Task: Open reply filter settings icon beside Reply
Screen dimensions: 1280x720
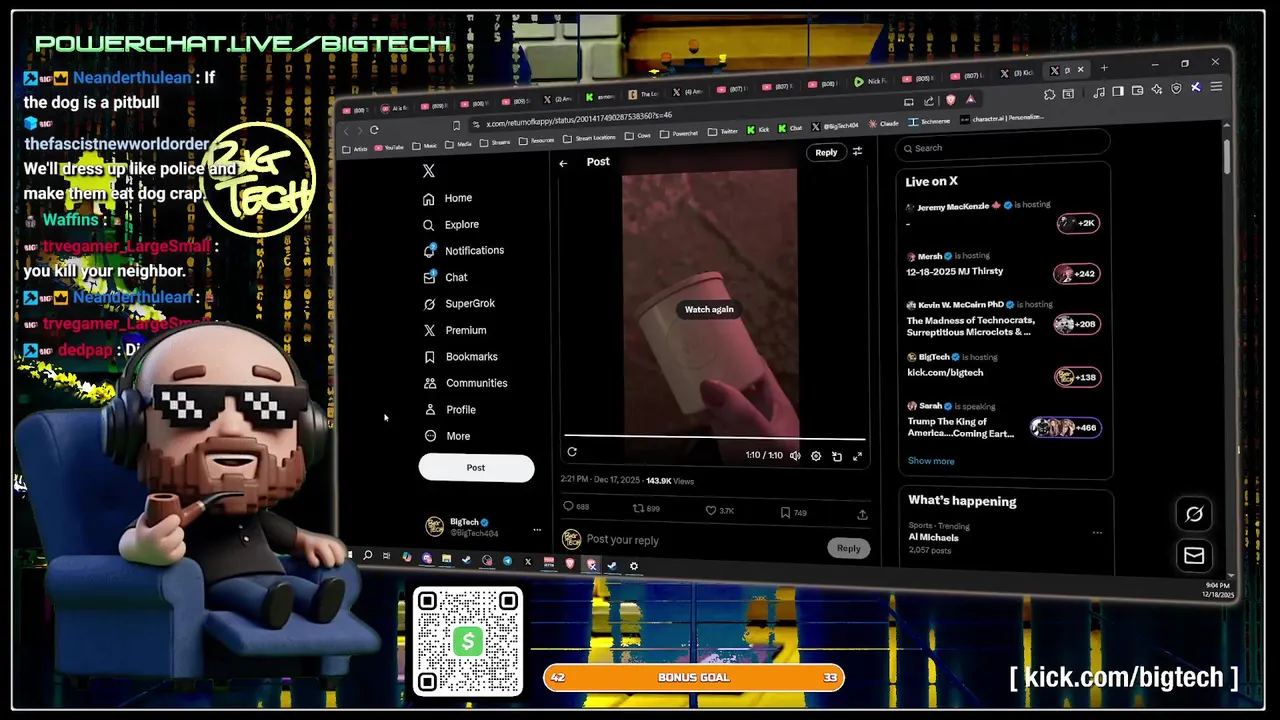Action: [x=857, y=152]
